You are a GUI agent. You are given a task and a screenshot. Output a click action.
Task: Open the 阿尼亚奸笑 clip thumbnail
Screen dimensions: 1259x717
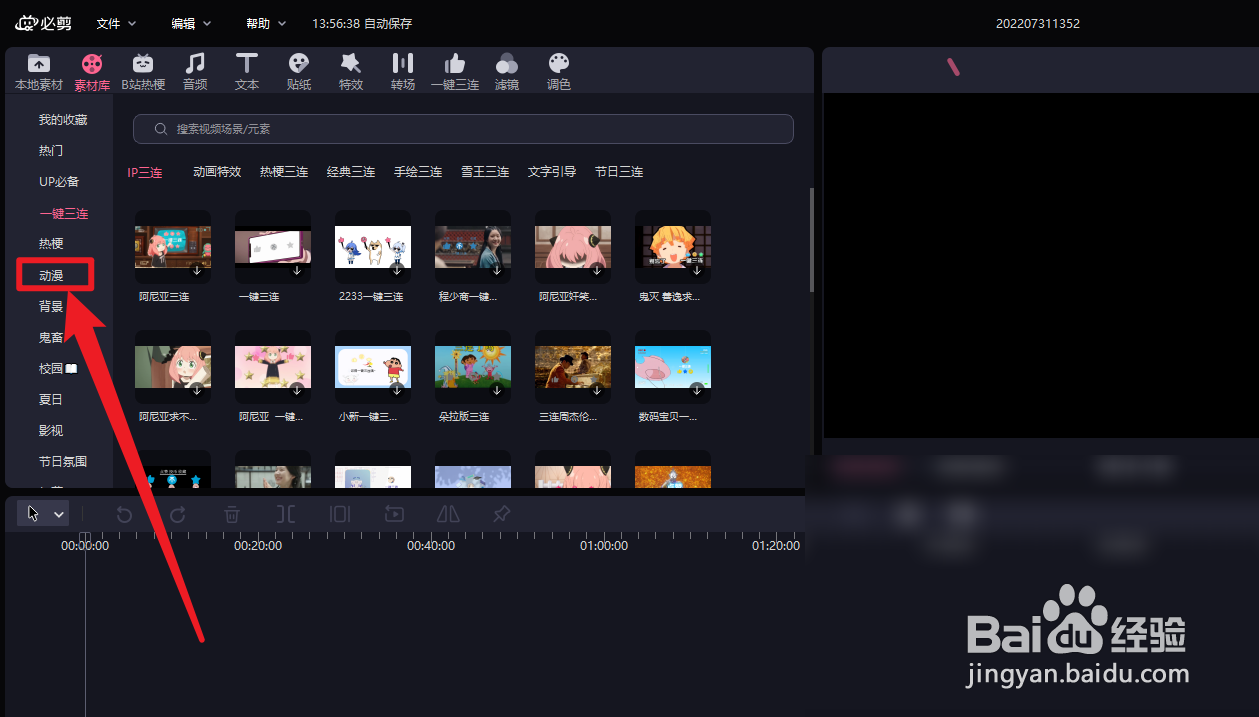pyautogui.click(x=573, y=246)
